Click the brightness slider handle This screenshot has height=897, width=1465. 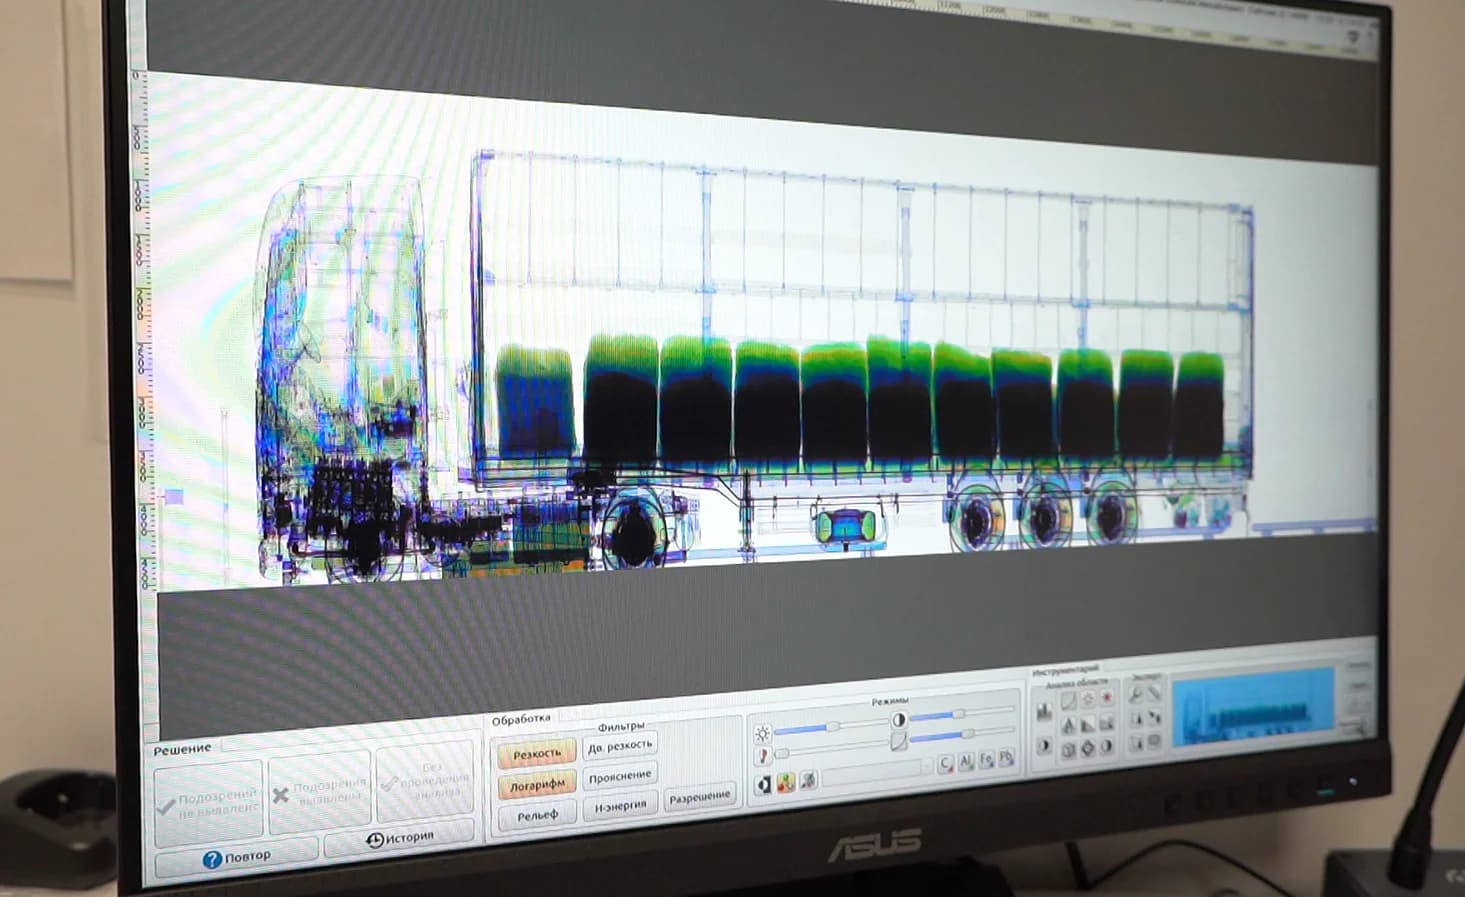coord(833,726)
